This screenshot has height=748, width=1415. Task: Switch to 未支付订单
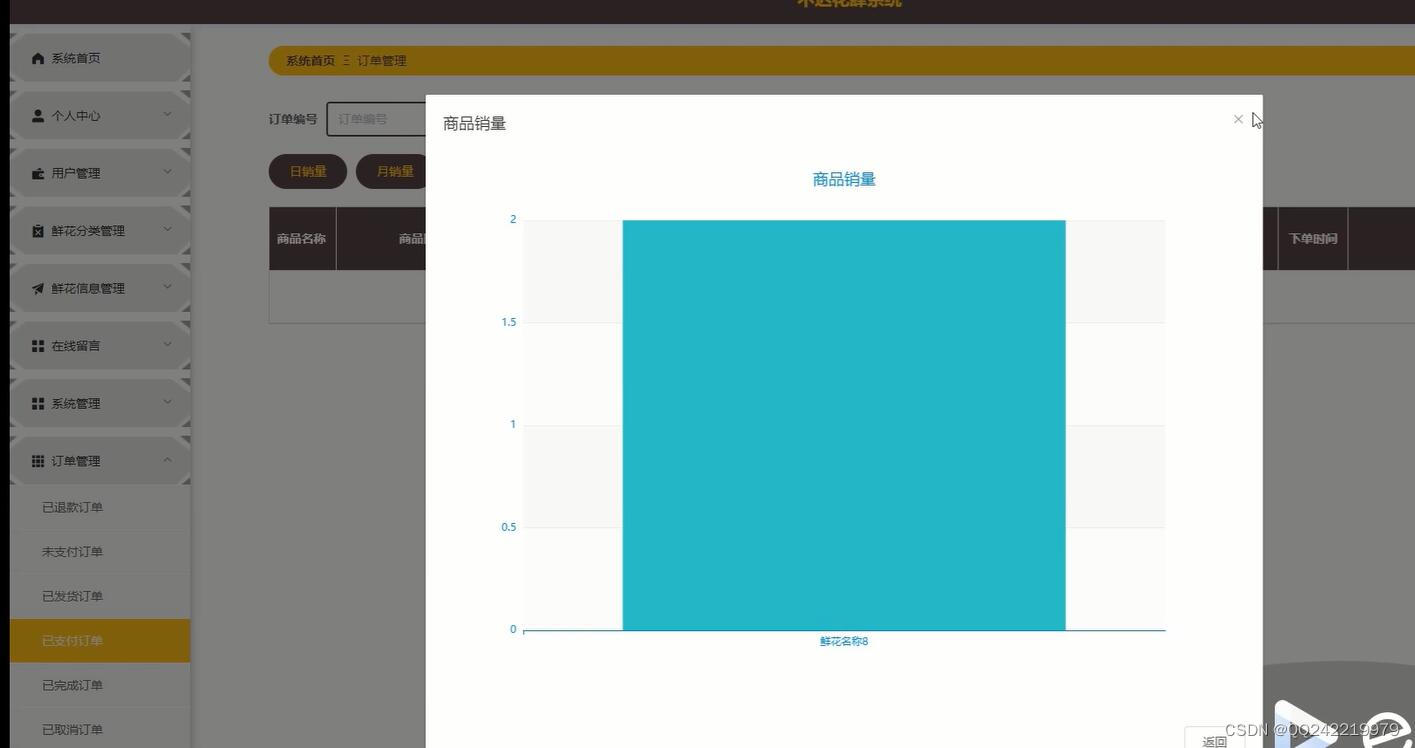coord(71,551)
